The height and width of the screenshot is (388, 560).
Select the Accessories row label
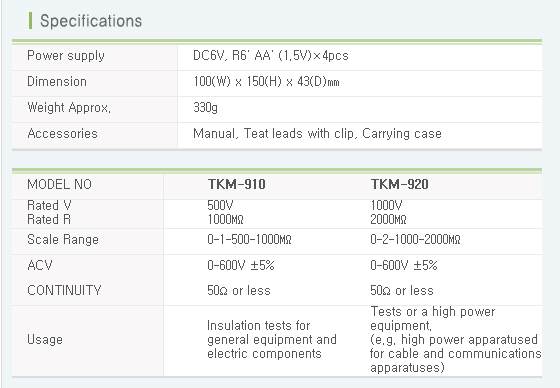(x=62, y=134)
